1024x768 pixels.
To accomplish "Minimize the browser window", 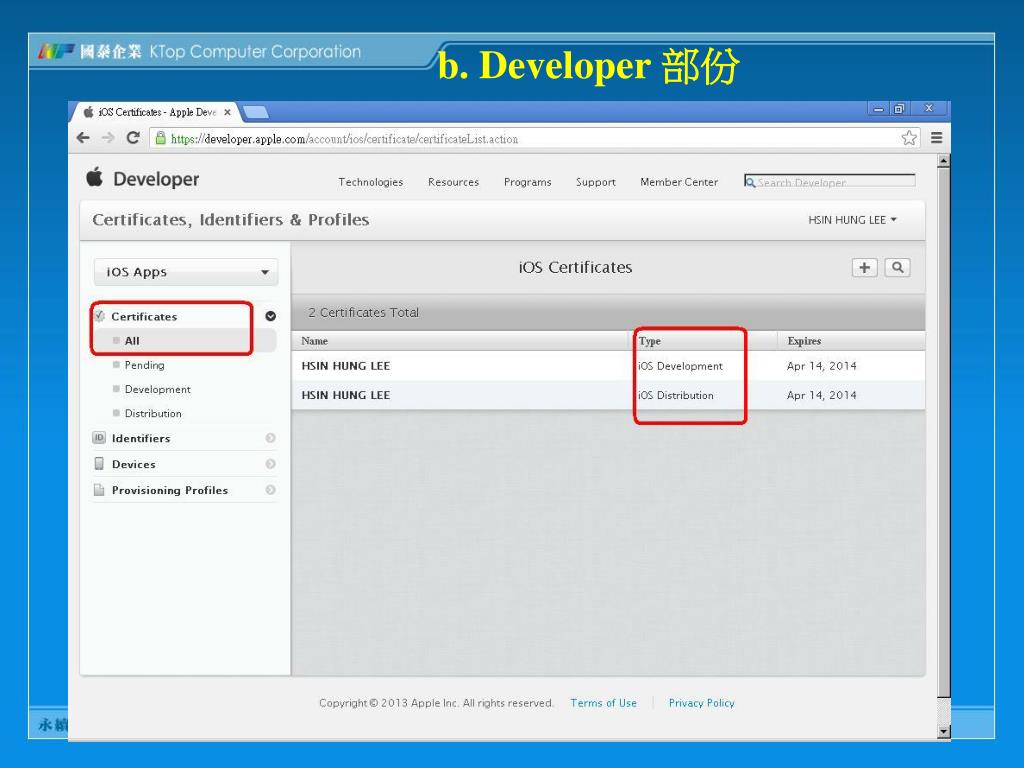I will click(x=879, y=109).
